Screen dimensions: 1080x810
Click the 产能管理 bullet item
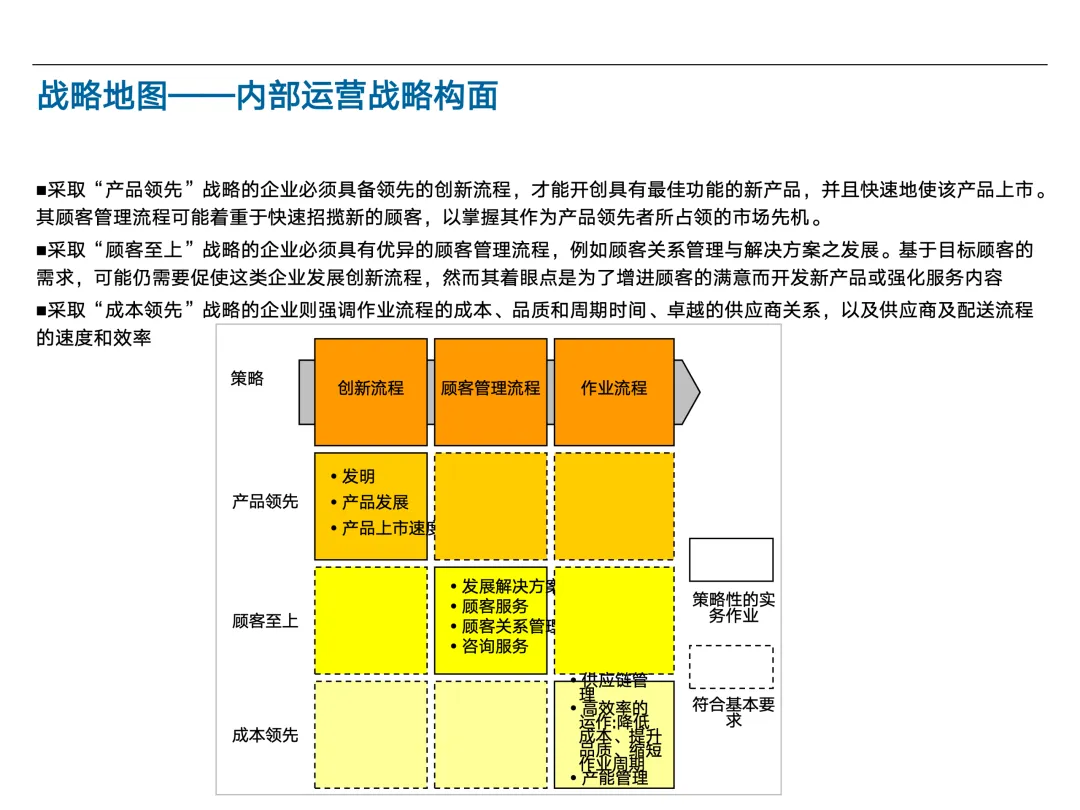coord(610,778)
